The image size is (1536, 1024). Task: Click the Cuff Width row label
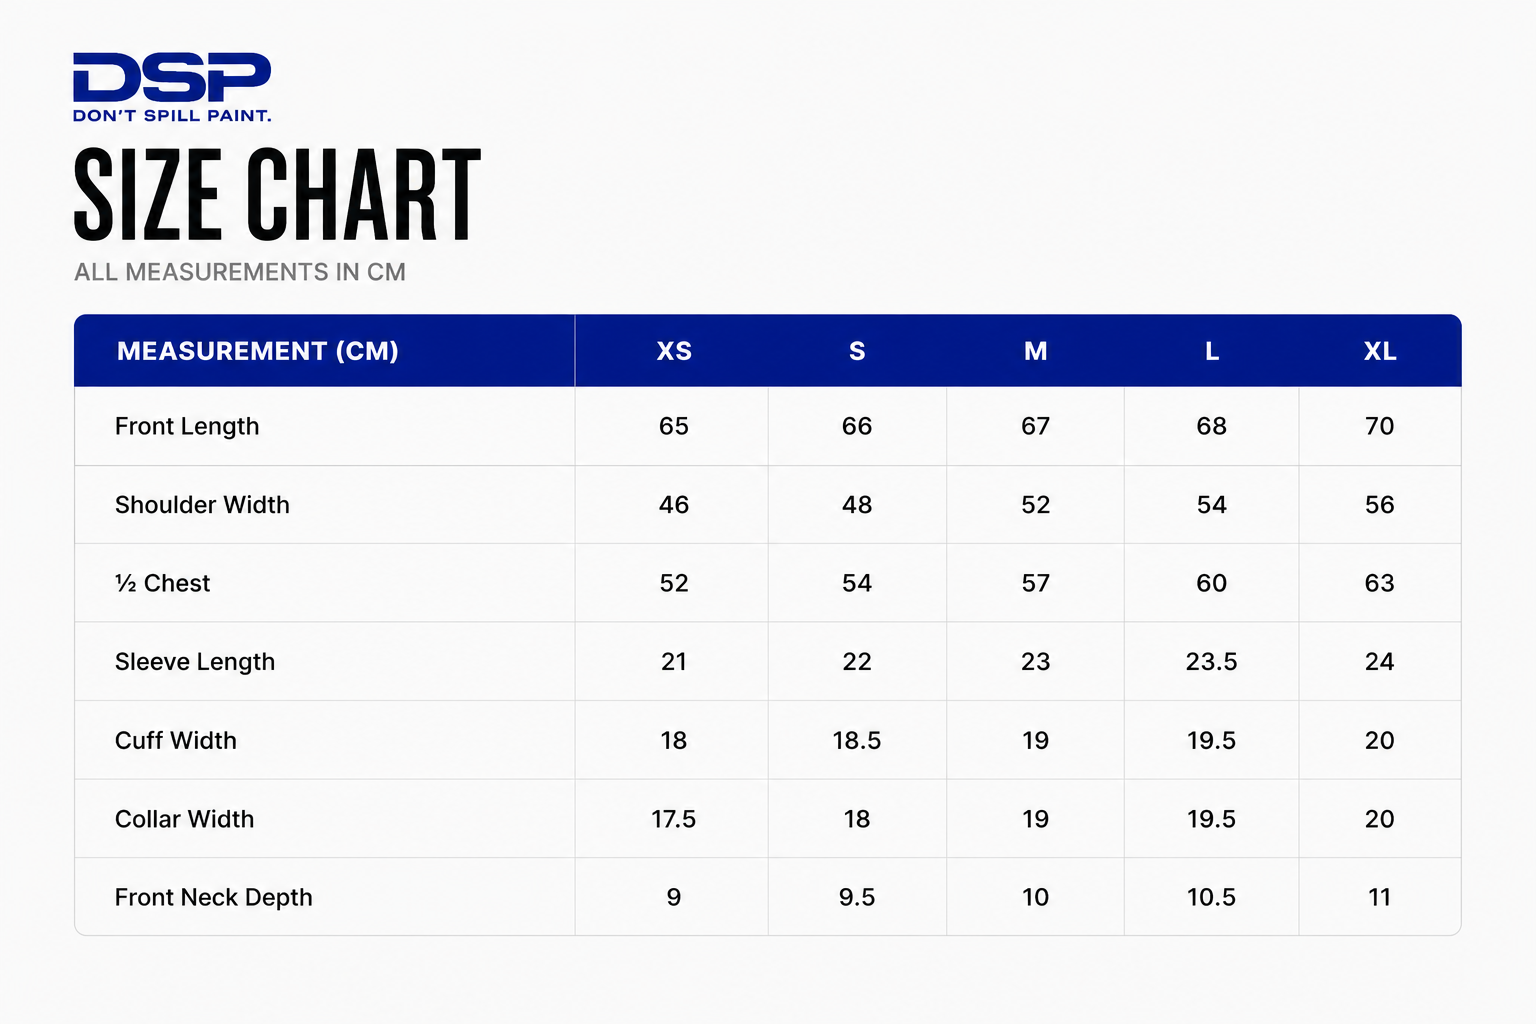pyautogui.click(x=176, y=741)
